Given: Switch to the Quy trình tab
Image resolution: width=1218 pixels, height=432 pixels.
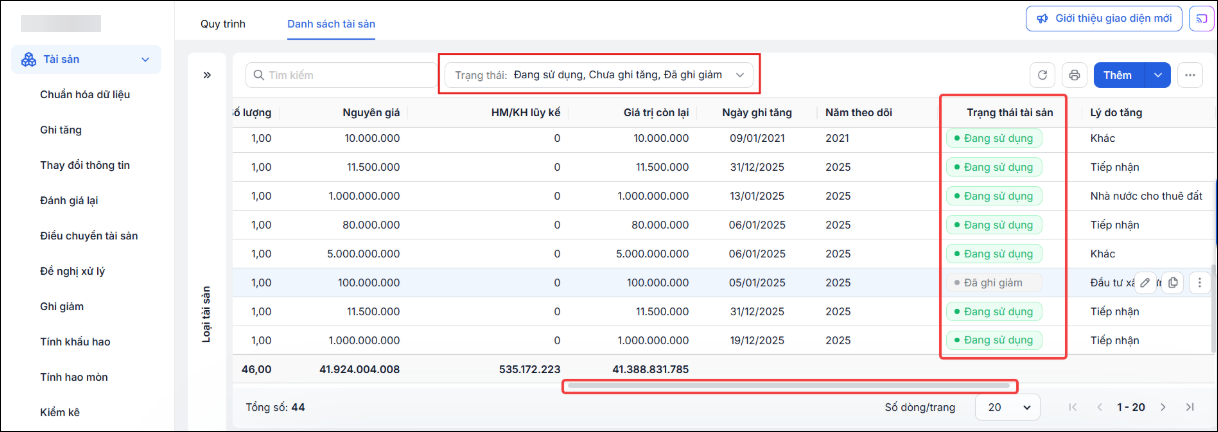Looking at the screenshot, I should [x=223, y=22].
